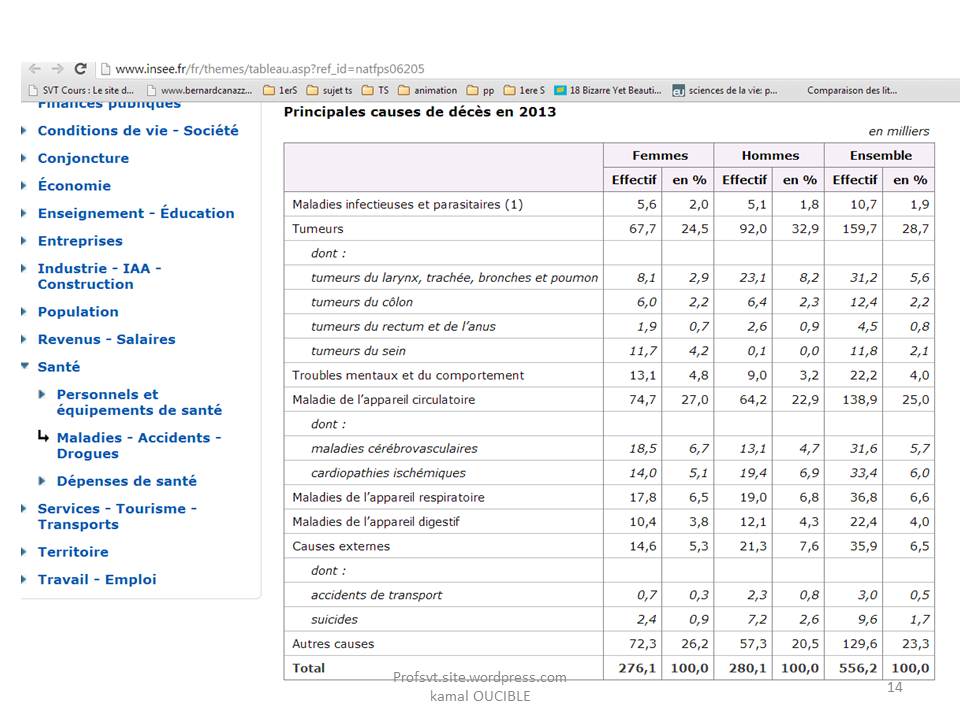Open Enseignement - Éducation theme
This screenshot has width=960, height=720.
(136, 213)
